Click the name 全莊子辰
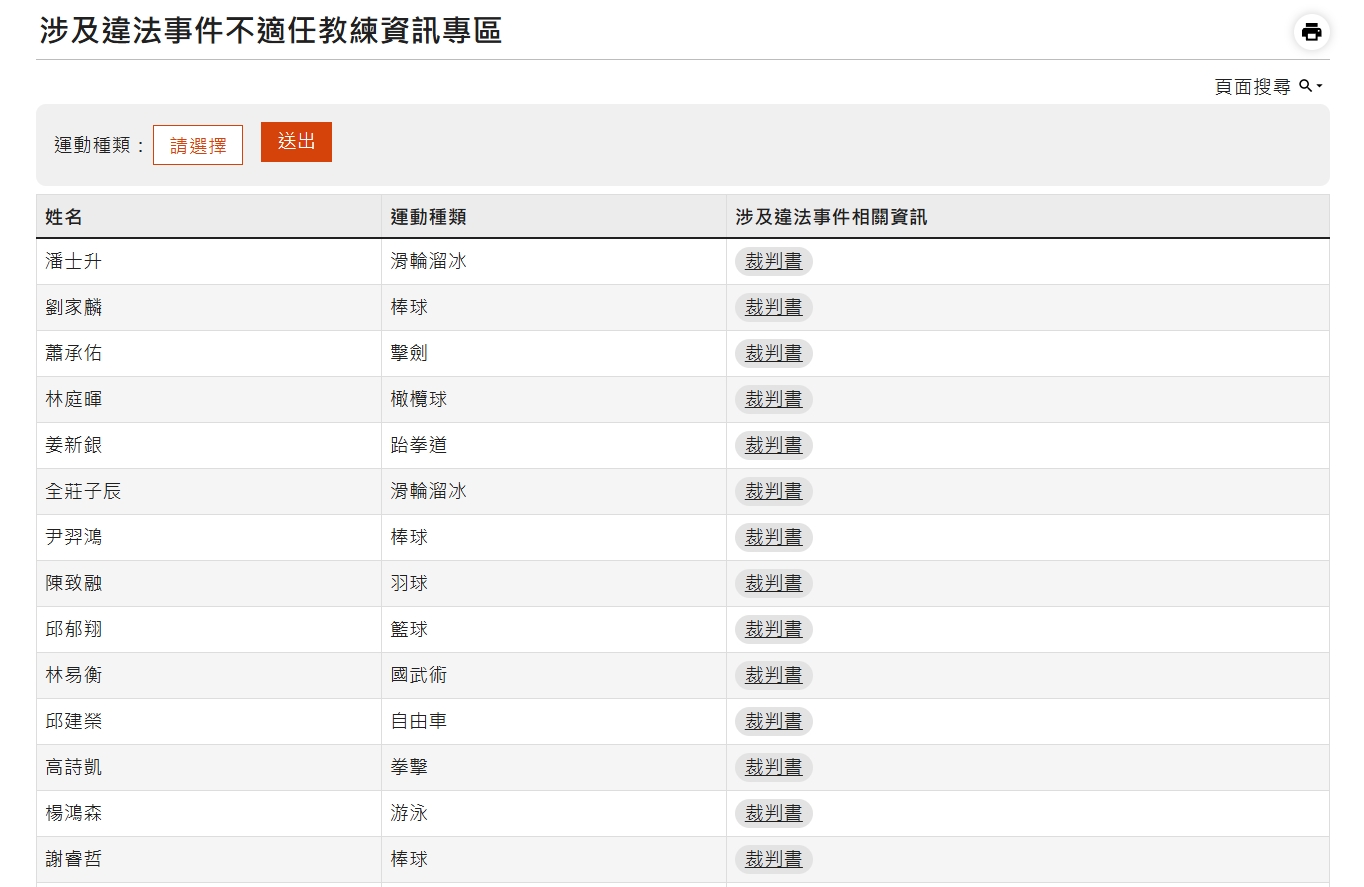Screen dimensions: 1364x887 point(84,492)
